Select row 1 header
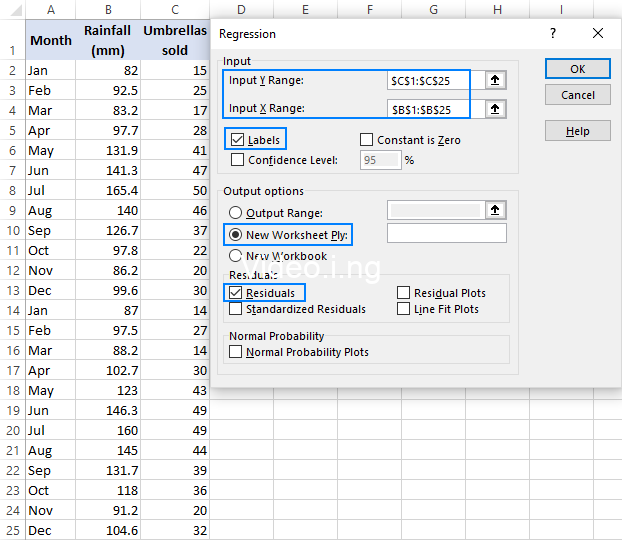 [13, 40]
